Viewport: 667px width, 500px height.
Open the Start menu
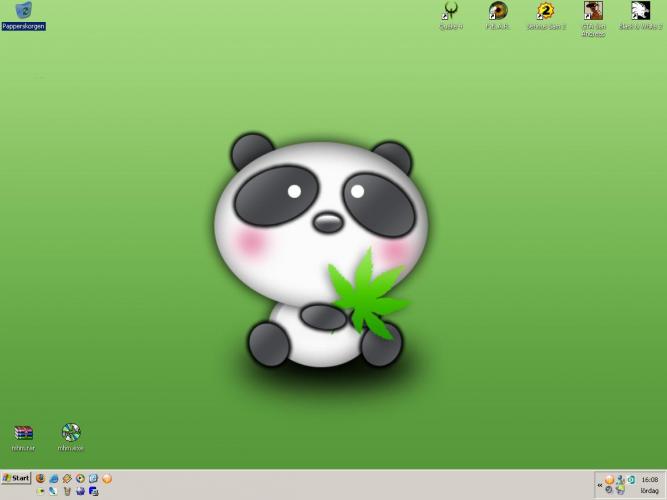pyautogui.click(x=16, y=478)
